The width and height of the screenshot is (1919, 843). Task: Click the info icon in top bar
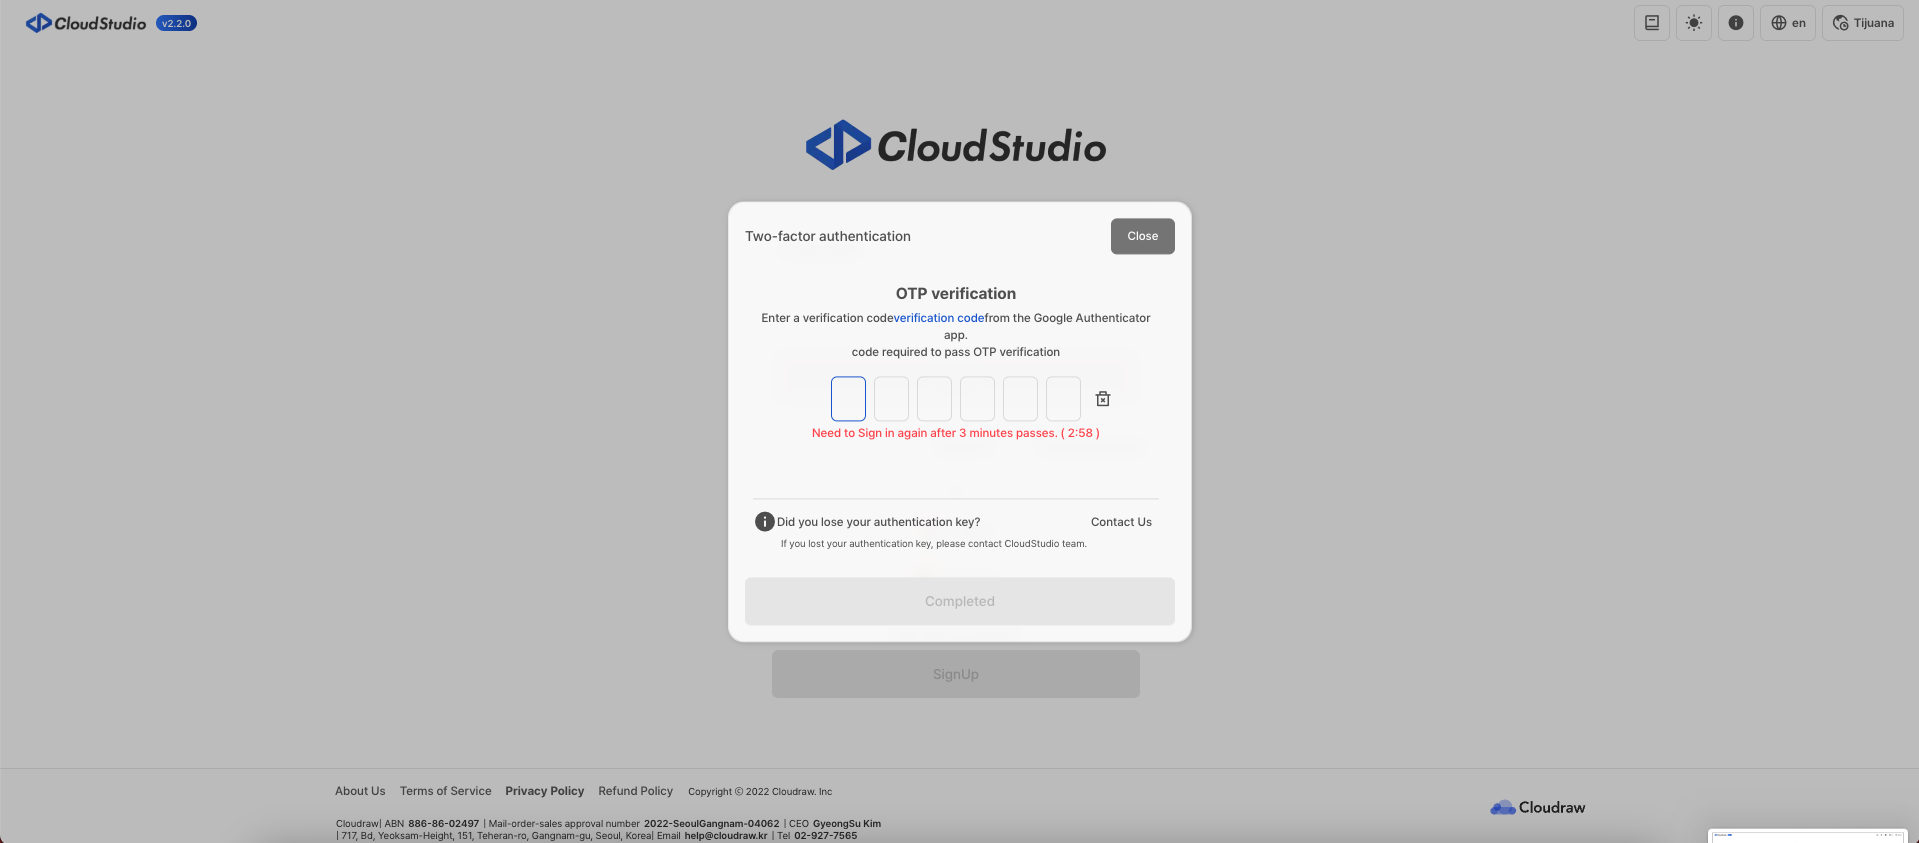tap(1735, 23)
